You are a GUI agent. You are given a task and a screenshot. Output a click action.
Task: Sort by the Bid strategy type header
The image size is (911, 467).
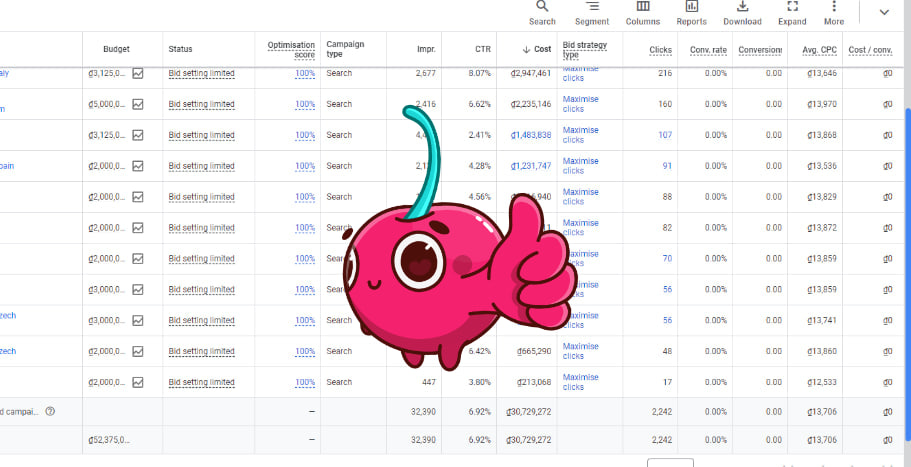(584, 49)
